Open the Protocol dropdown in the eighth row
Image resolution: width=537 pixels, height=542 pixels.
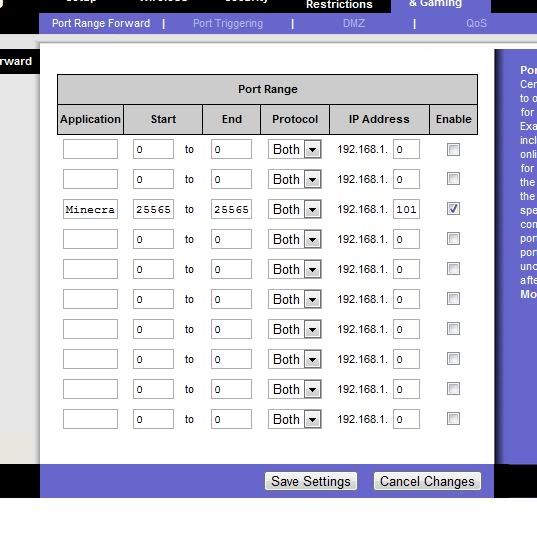point(295,359)
